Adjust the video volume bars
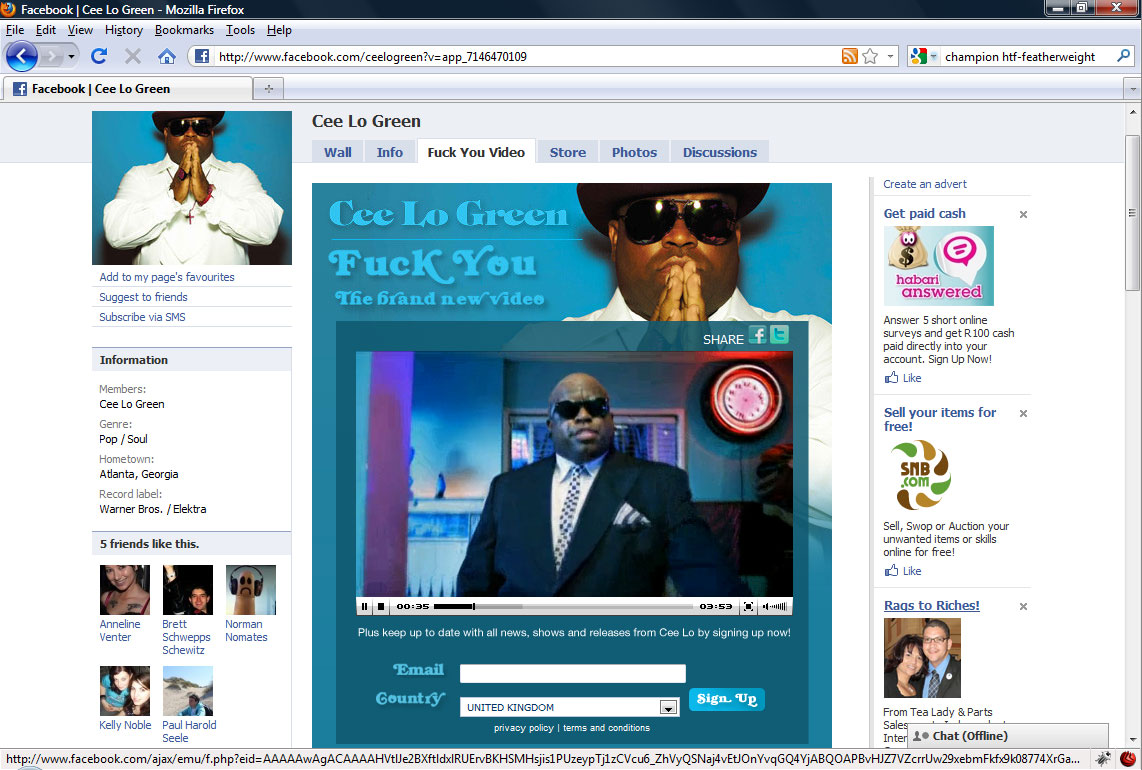Image resolution: width=1142 pixels, height=770 pixels. (779, 606)
